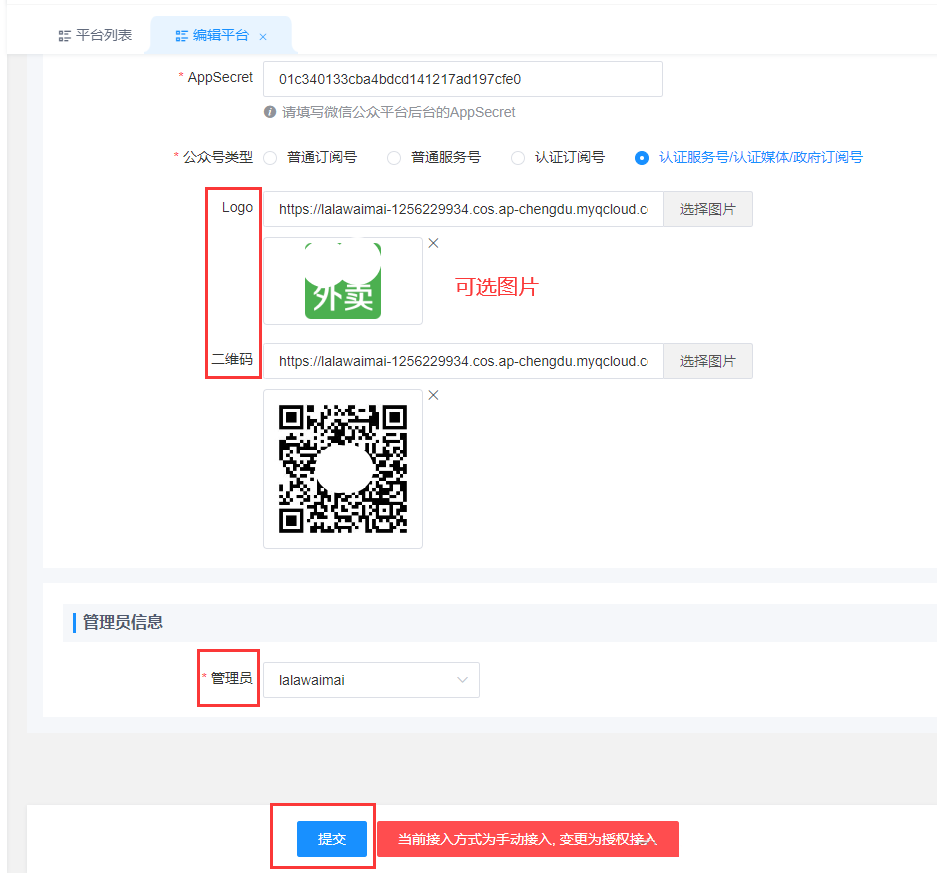Remove the Logo image with X icon

pos(434,243)
